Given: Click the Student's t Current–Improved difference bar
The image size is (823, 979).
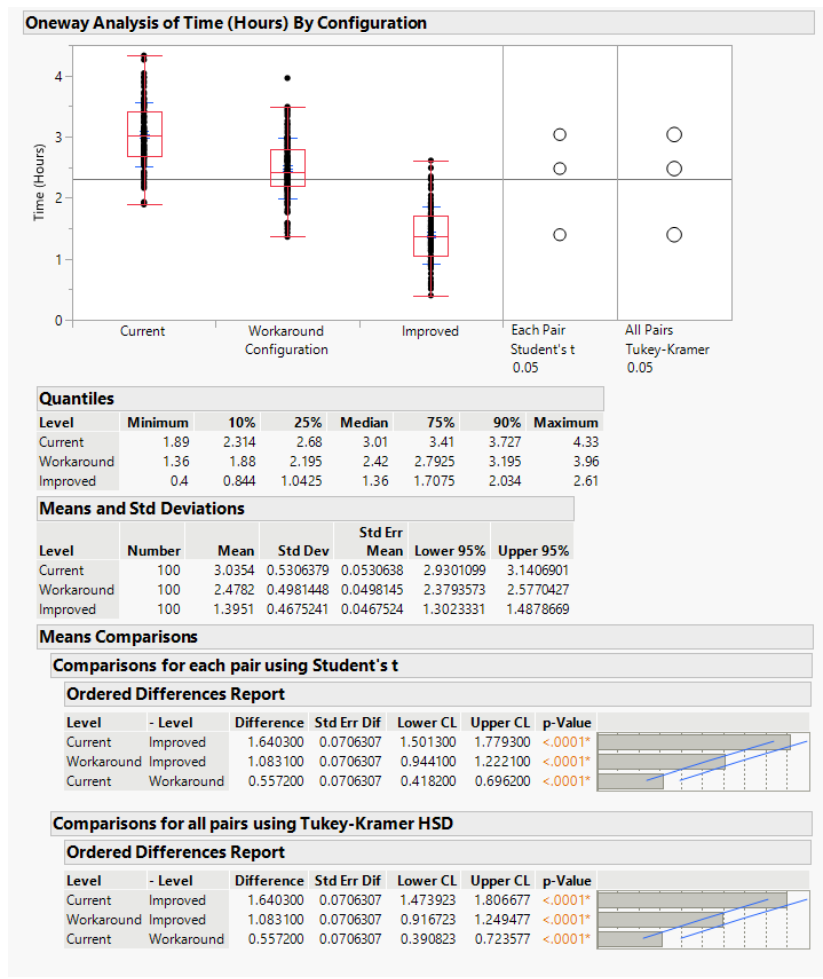Looking at the screenshot, I should point(694,742).
